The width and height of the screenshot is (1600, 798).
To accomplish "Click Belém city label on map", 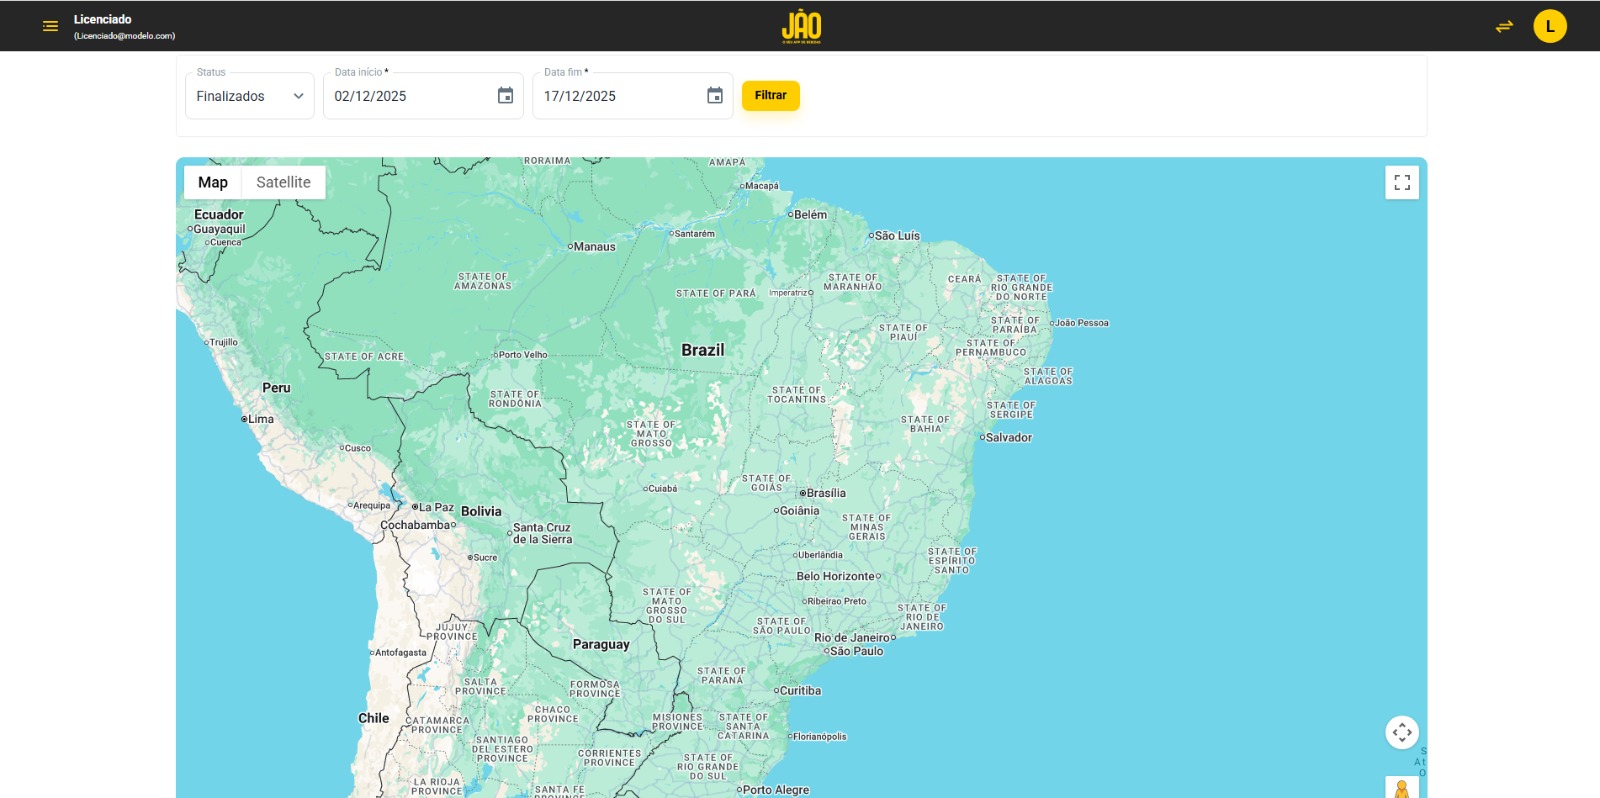I will [x=810, y=215].
